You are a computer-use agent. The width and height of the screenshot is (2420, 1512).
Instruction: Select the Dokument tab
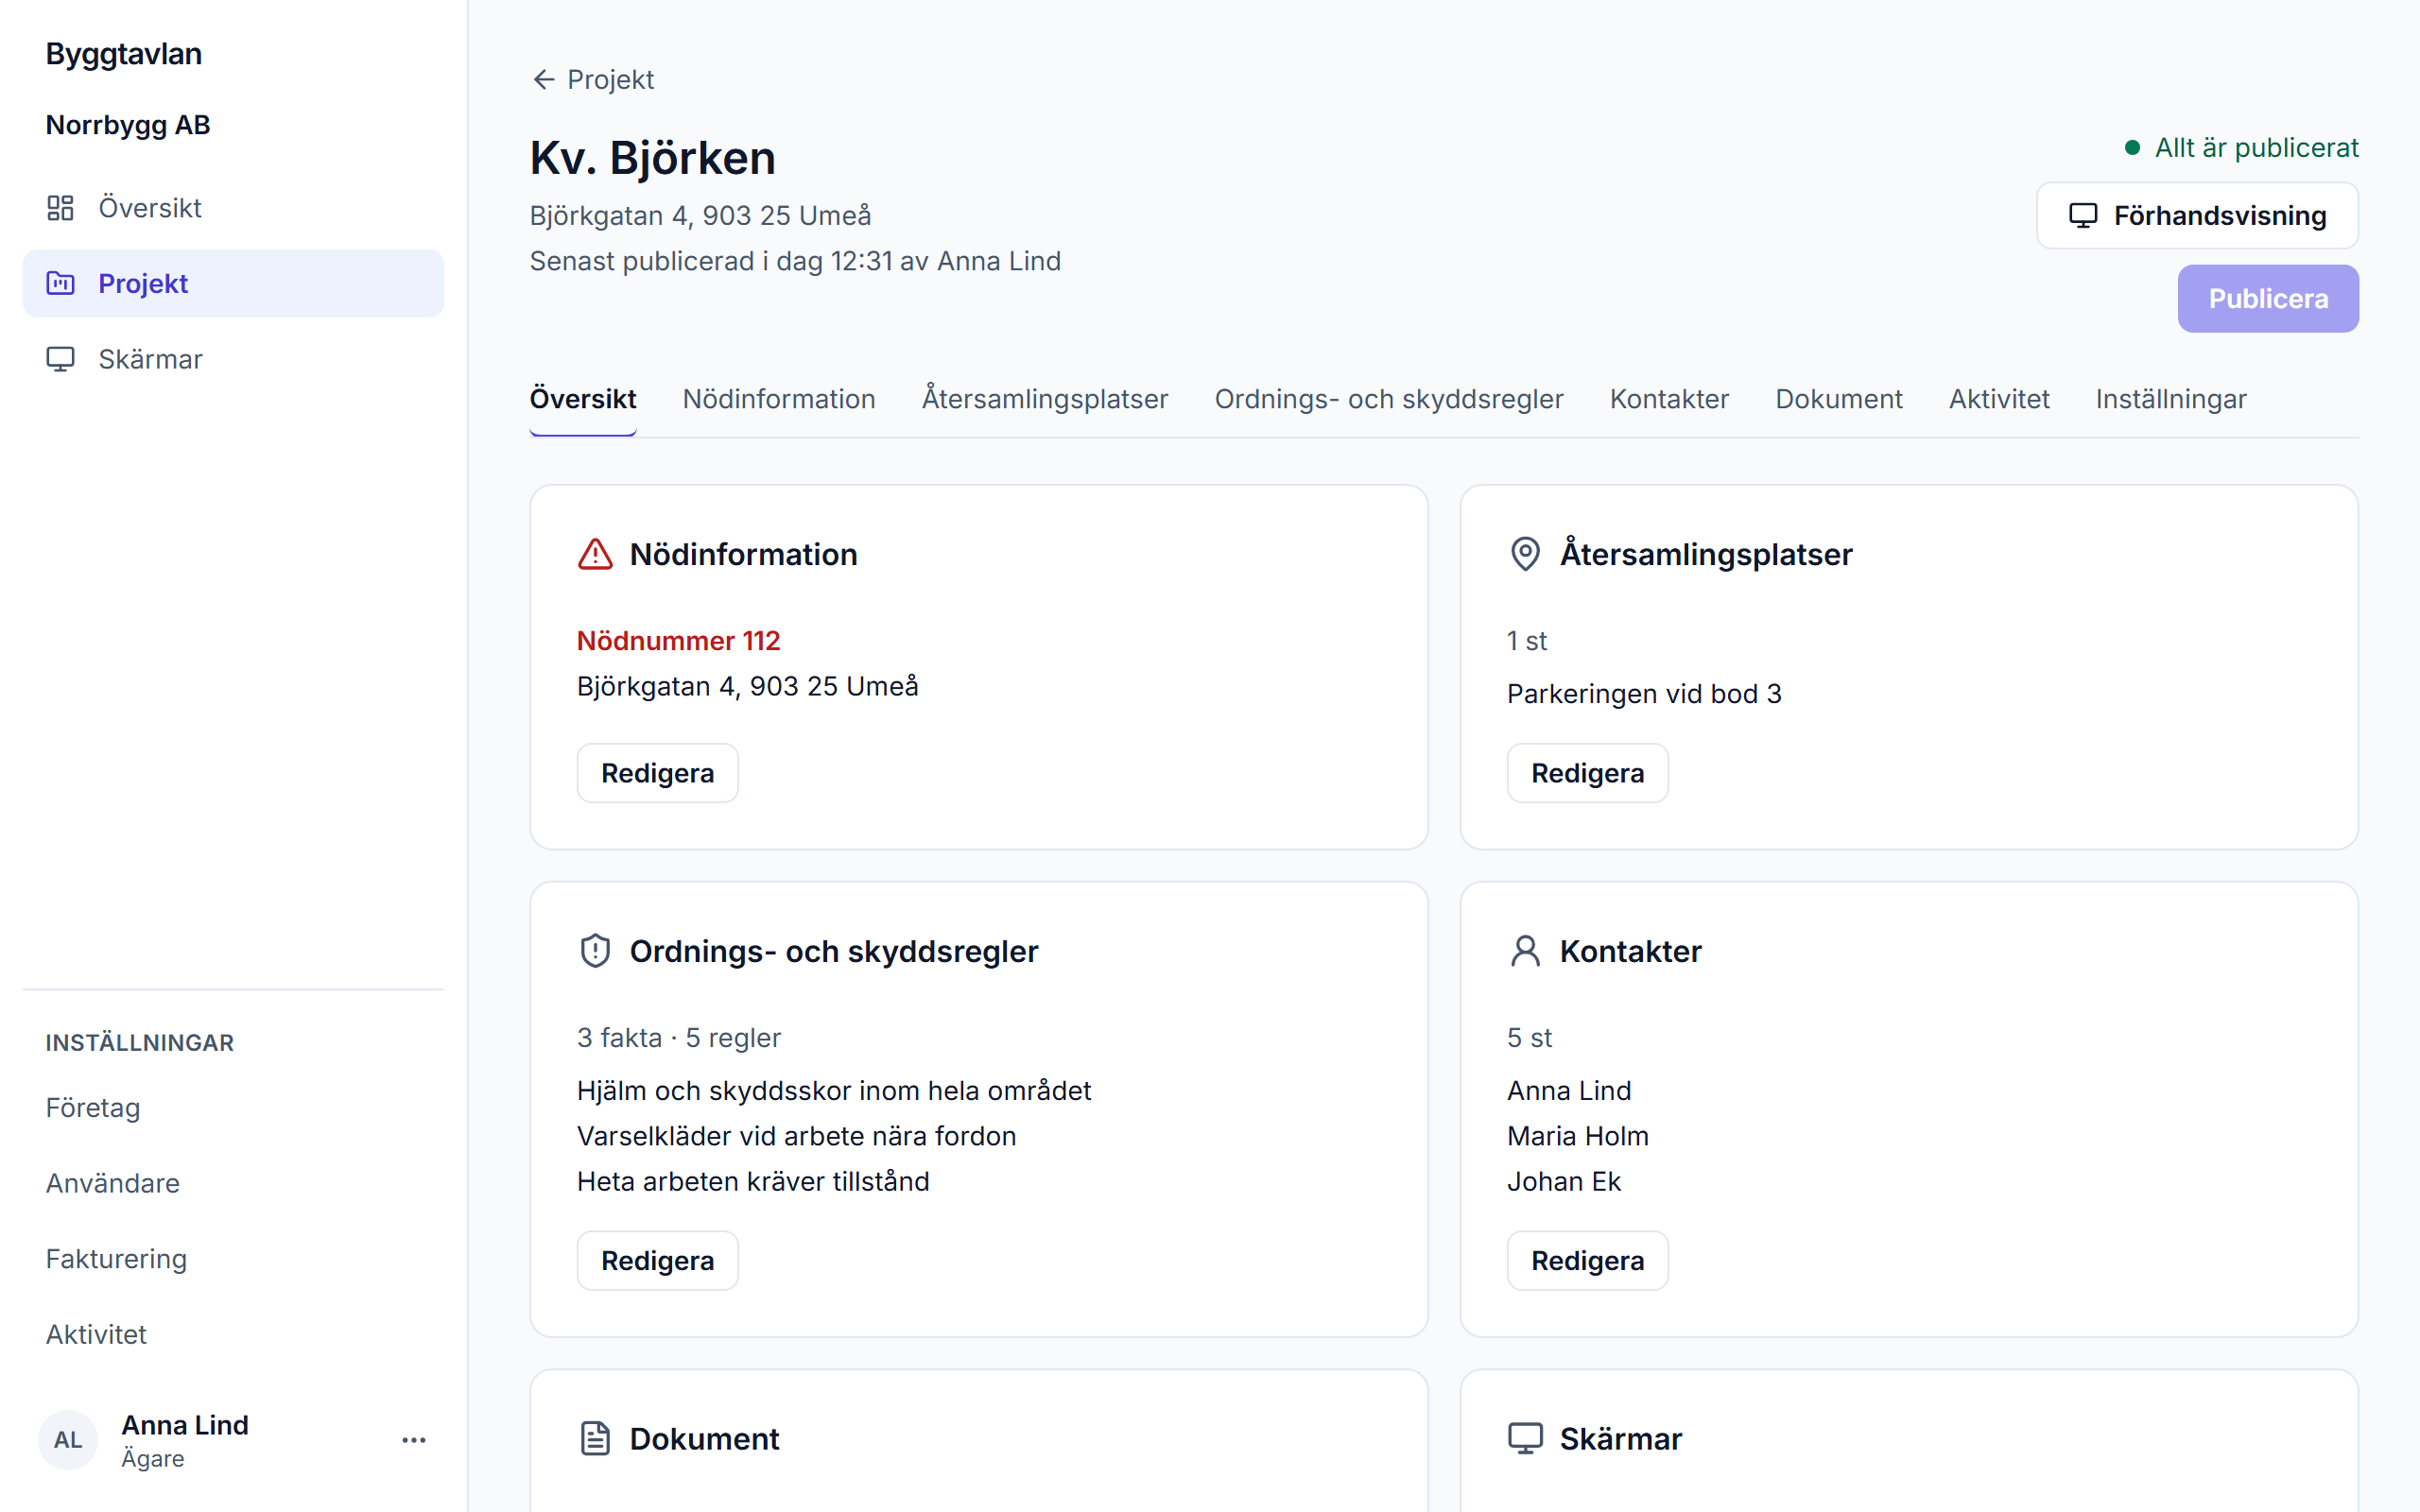(x=1839, y=399)
